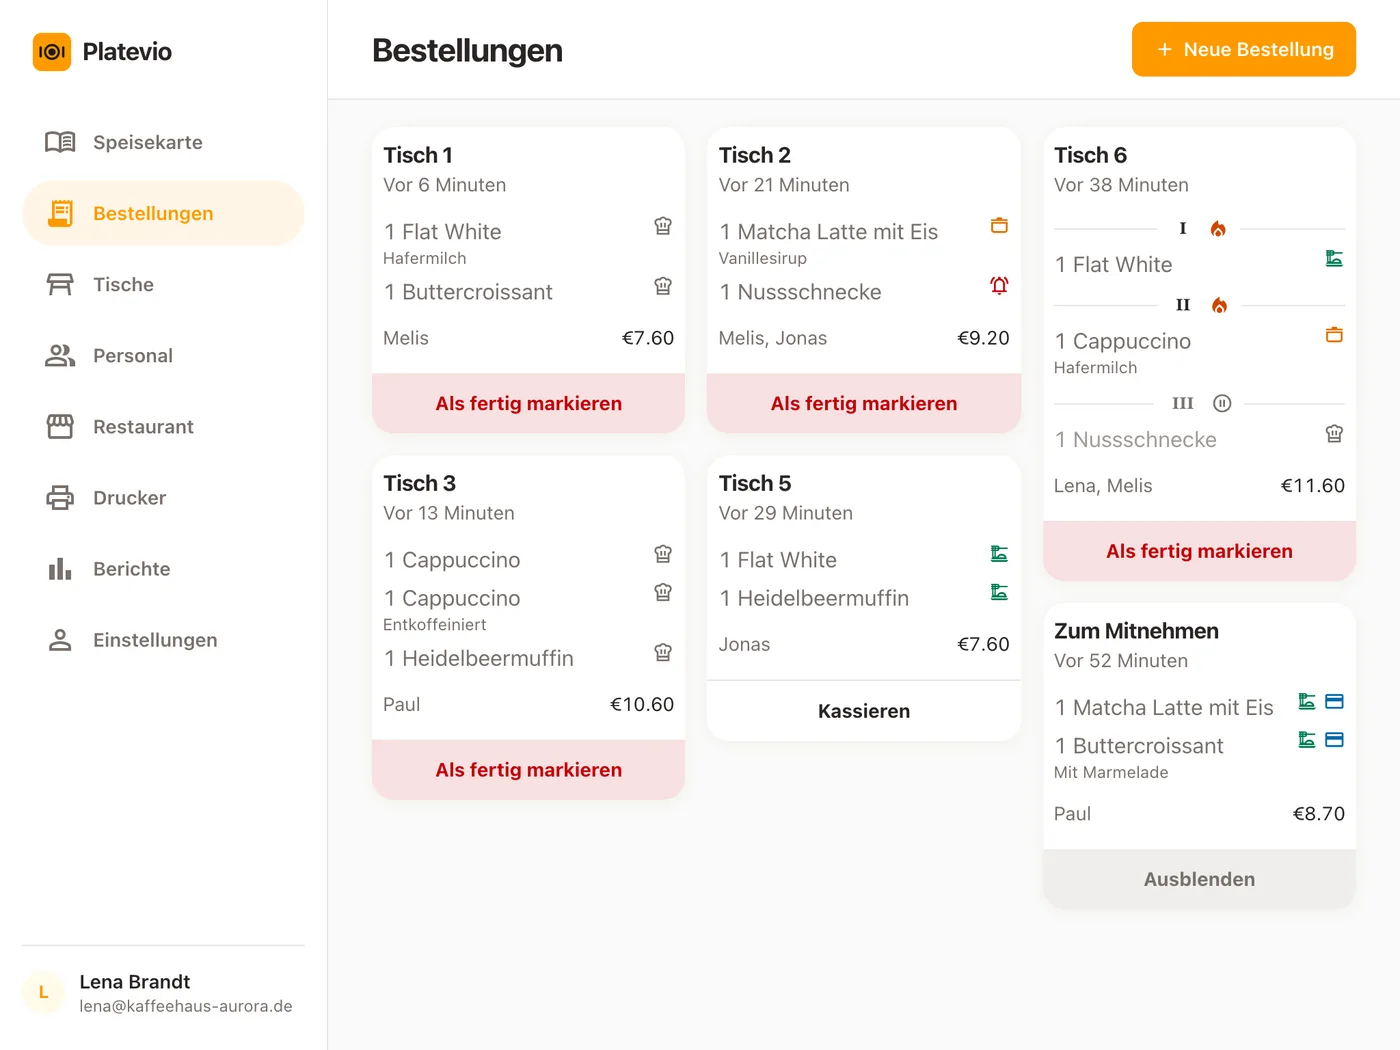Click chef hat icon beside Tisch 3 Heidelbeermuffin
This screenshot has height=1050, width=1400.
click(x=663, y=652)
